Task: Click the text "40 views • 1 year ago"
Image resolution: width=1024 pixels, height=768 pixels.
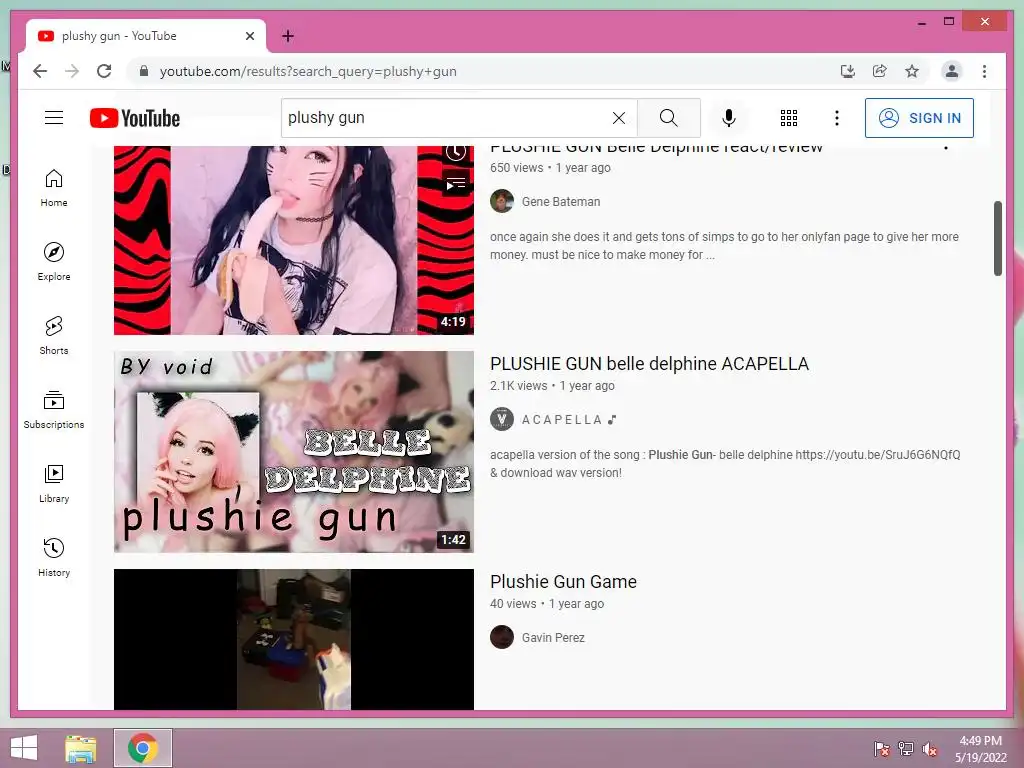Action: 547,604
